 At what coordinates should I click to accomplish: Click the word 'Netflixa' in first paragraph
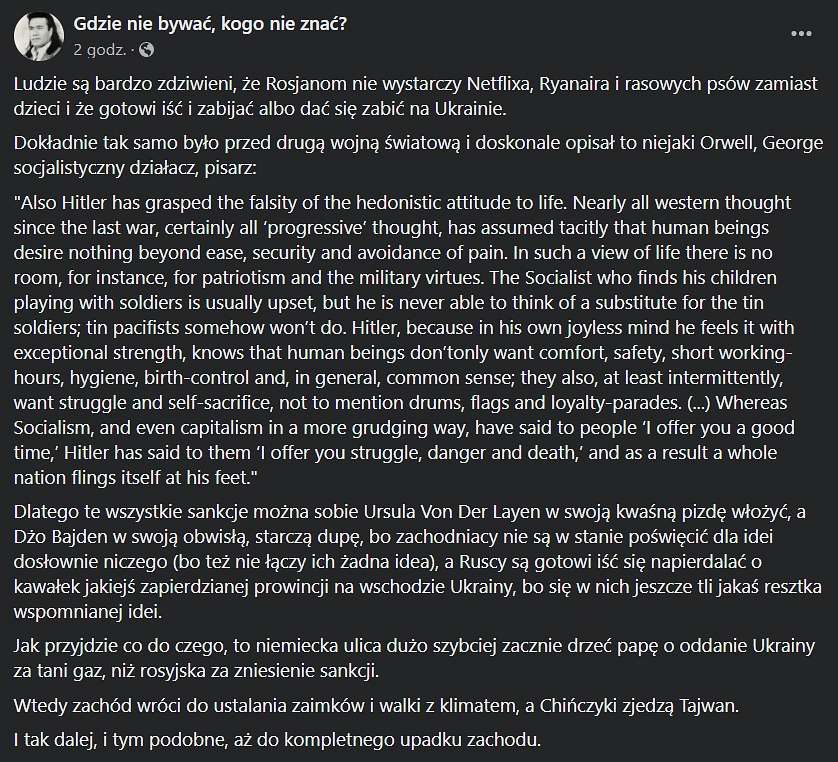501,84
